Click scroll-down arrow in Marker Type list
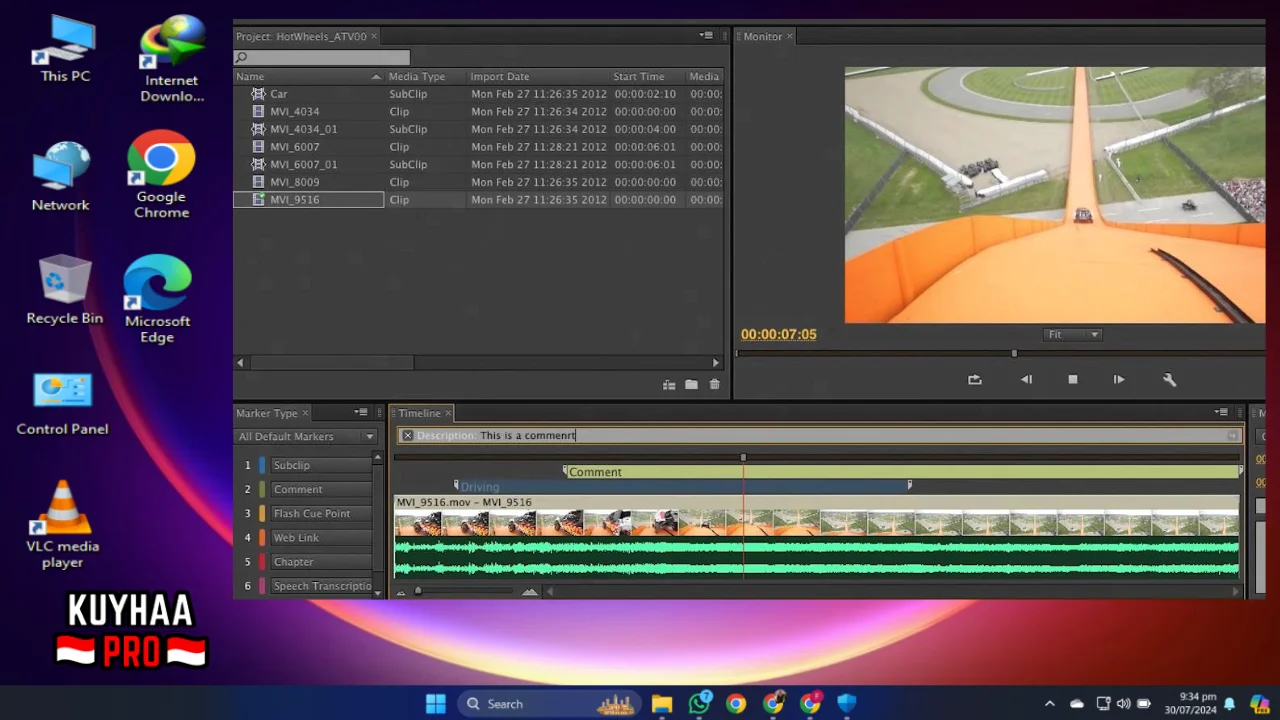Image resolution: width=1280 pixels, height=720 pixels. click(x=377, y=592)
